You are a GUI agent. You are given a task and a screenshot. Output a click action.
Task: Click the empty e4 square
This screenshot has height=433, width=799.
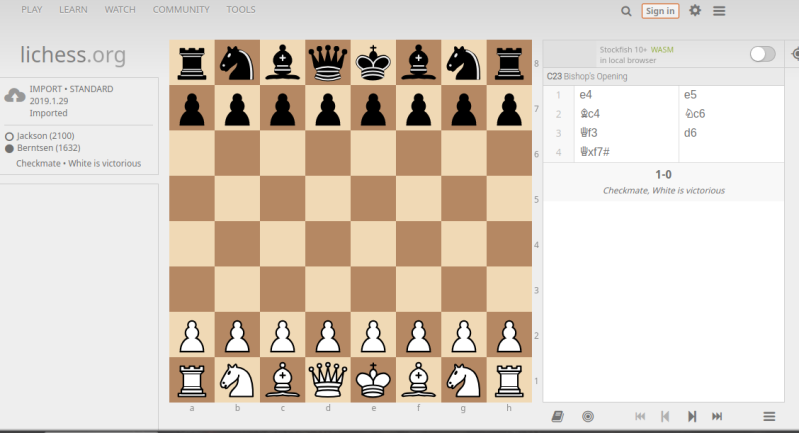374,244
